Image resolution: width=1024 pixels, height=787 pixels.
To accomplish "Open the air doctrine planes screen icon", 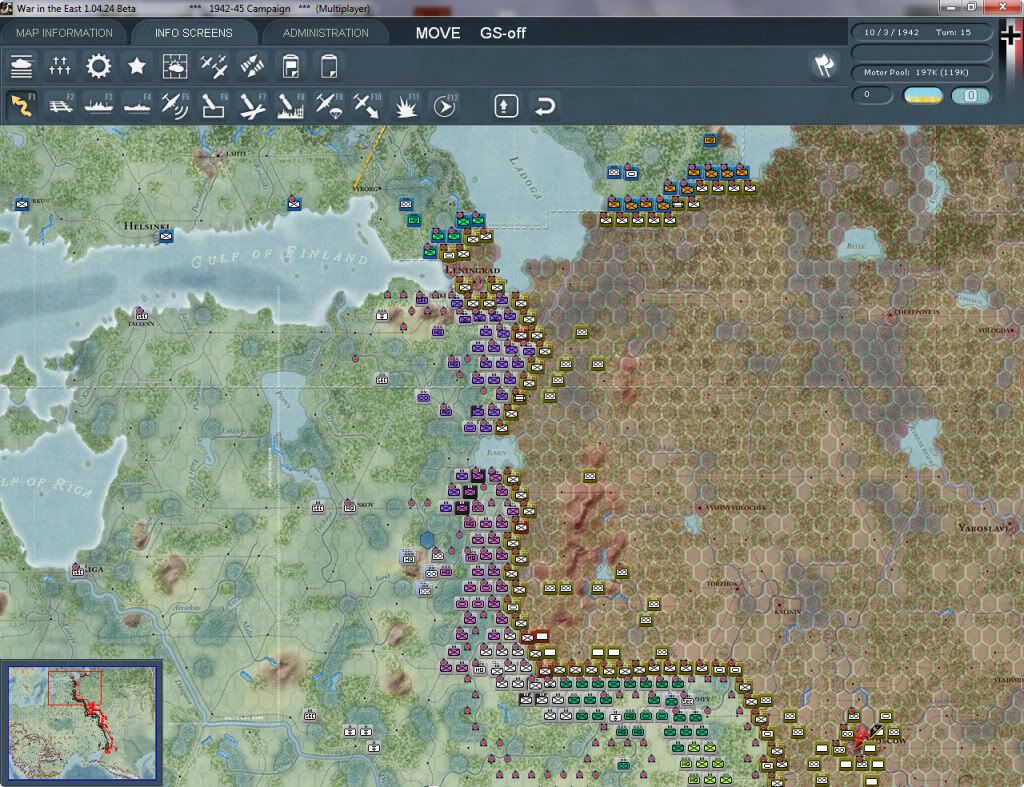I will 214,66.
